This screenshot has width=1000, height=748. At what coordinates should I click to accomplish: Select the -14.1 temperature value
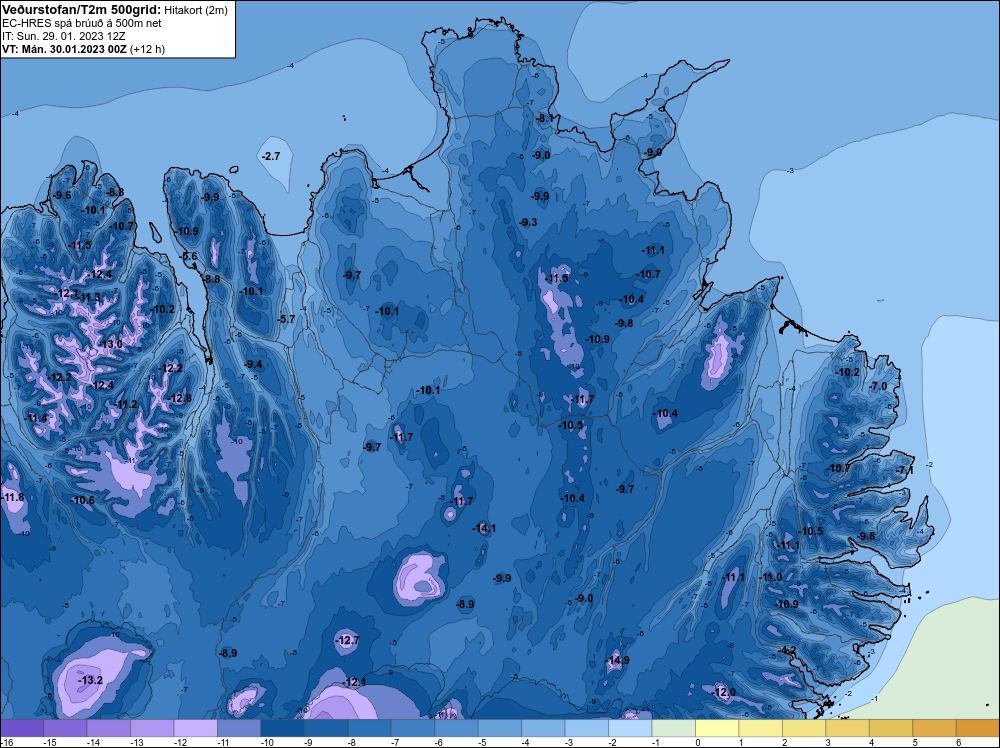point(484,529)
